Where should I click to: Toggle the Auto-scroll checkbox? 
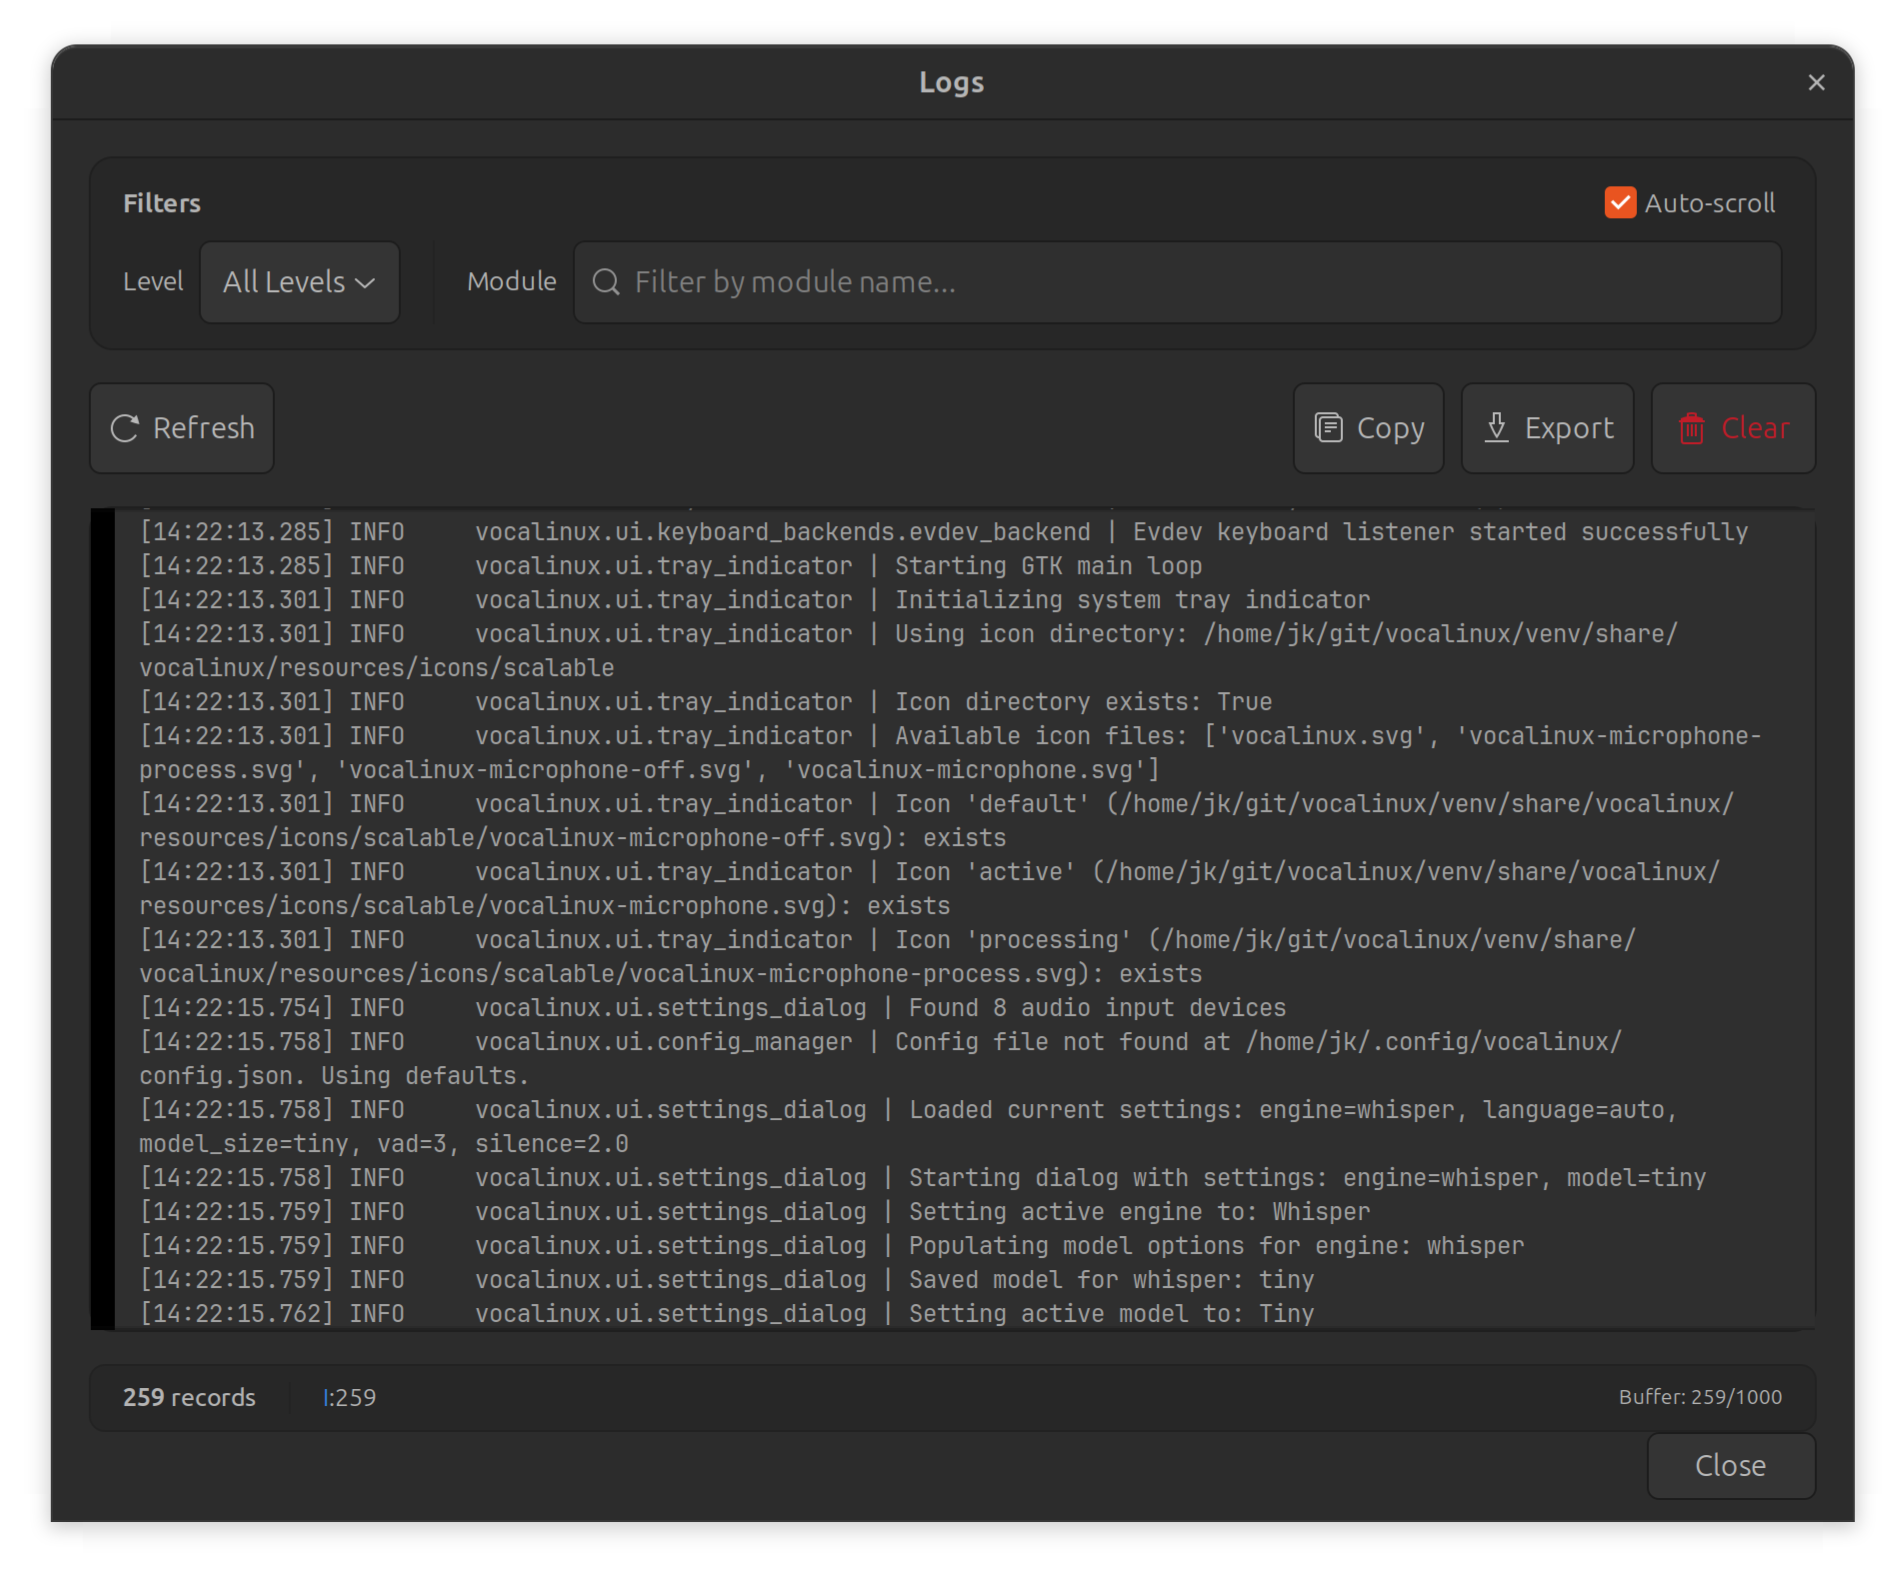1620,203
